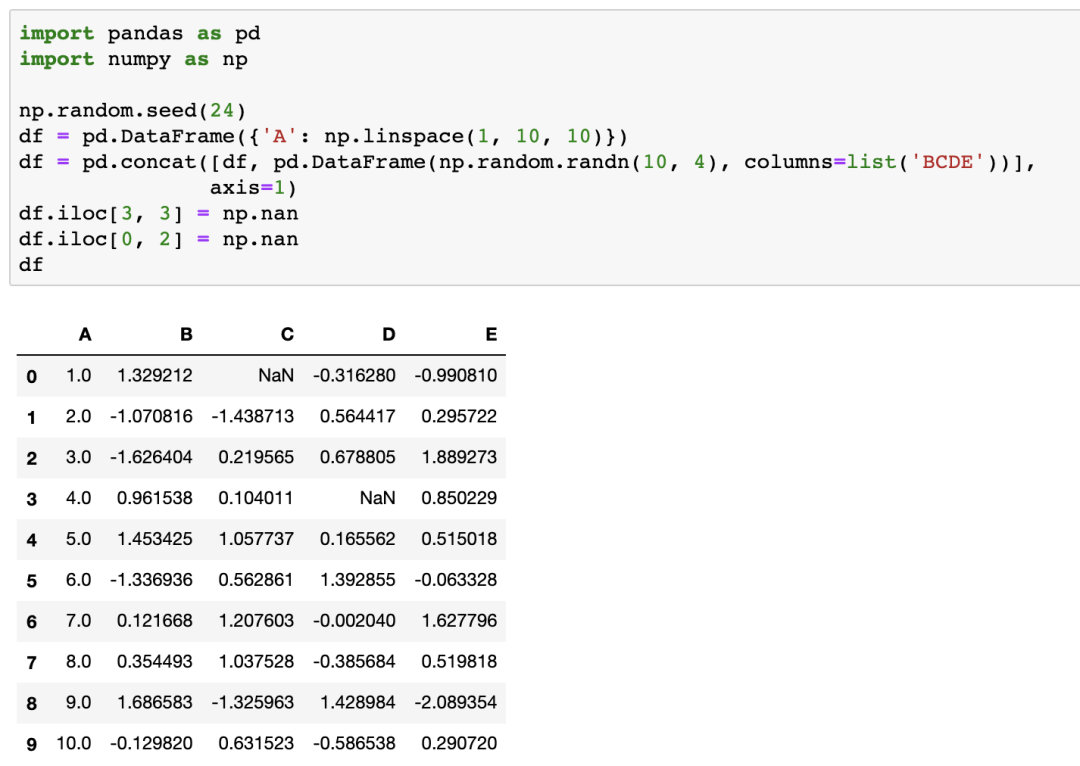
Task: Click the value -1.438713
Action: [x=252, y=416]
